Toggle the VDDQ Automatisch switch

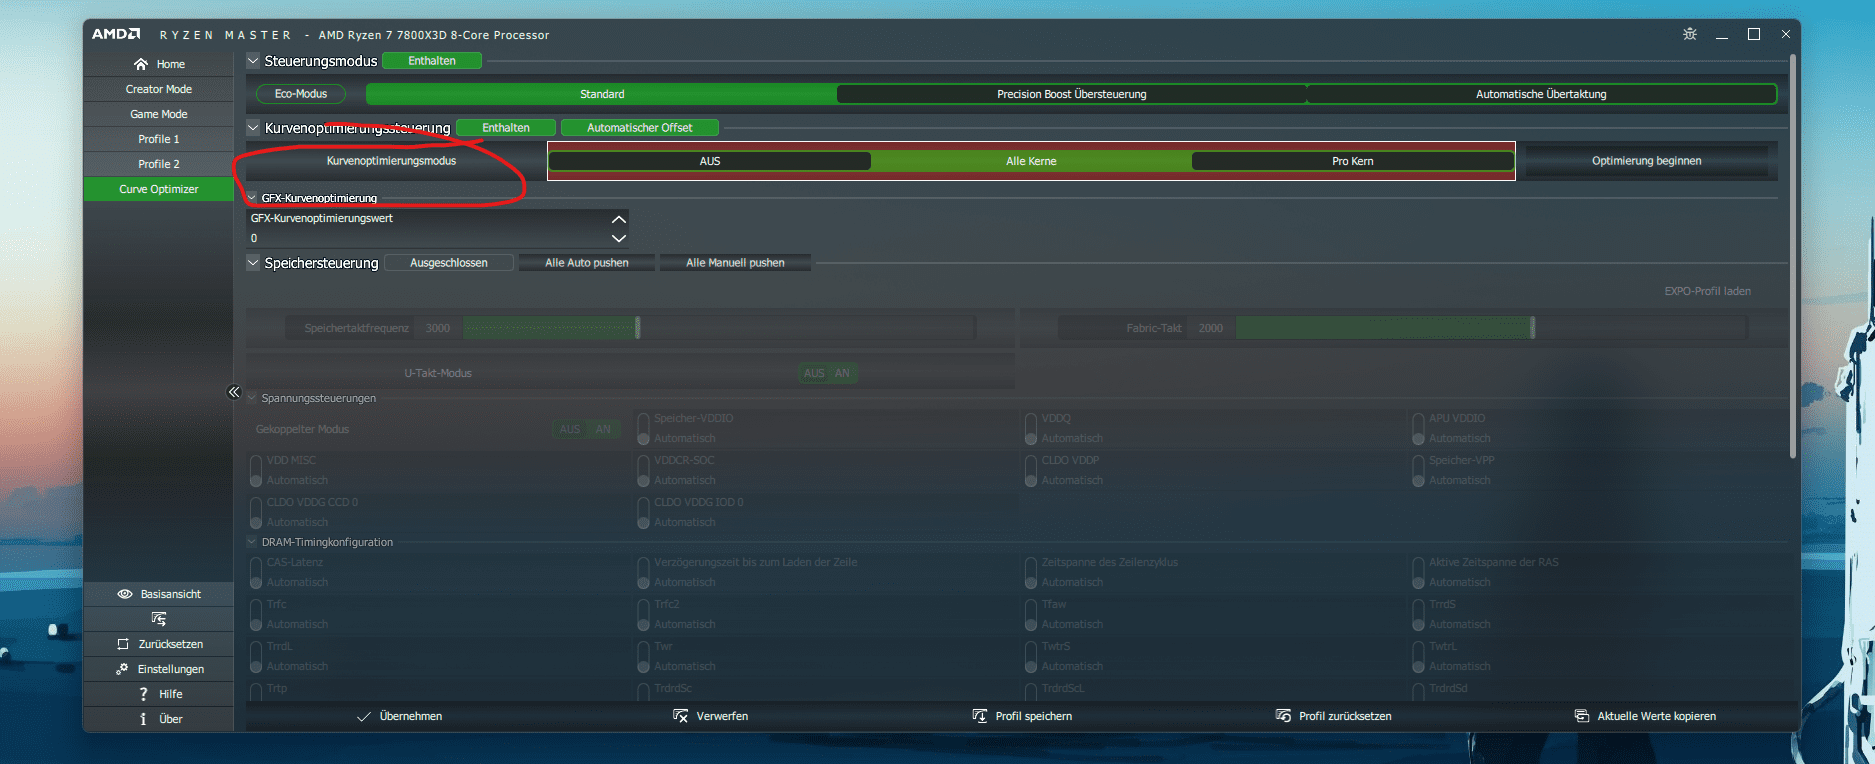(1031, 429)
